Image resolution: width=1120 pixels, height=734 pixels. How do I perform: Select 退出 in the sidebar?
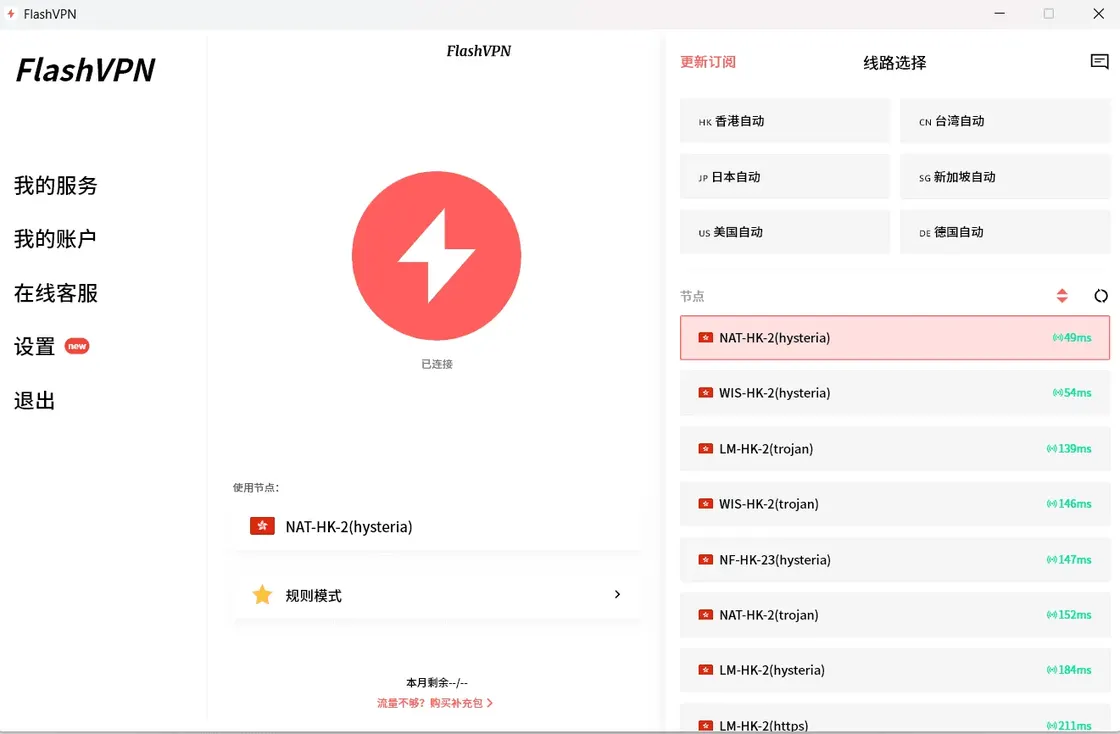[x=34, y=401]
